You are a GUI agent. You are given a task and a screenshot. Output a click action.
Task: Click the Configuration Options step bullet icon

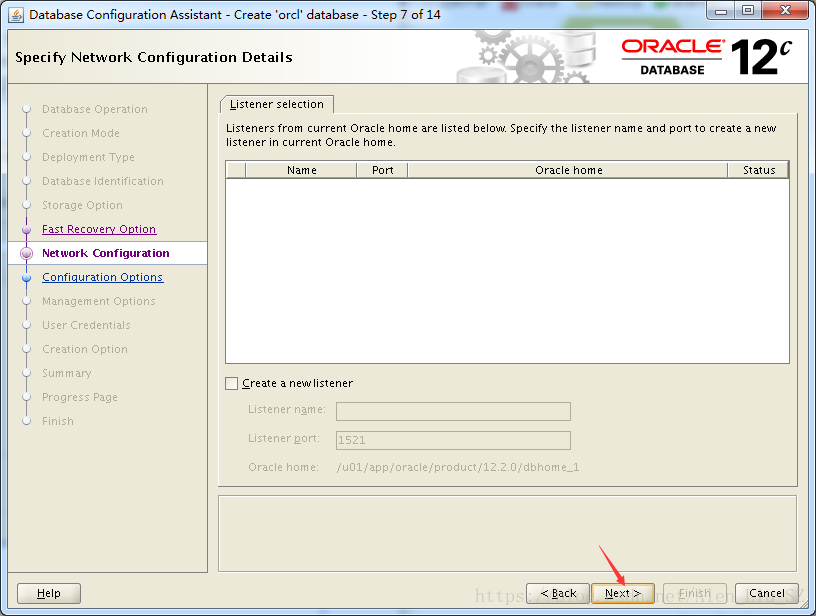click(x=27, y=277)
